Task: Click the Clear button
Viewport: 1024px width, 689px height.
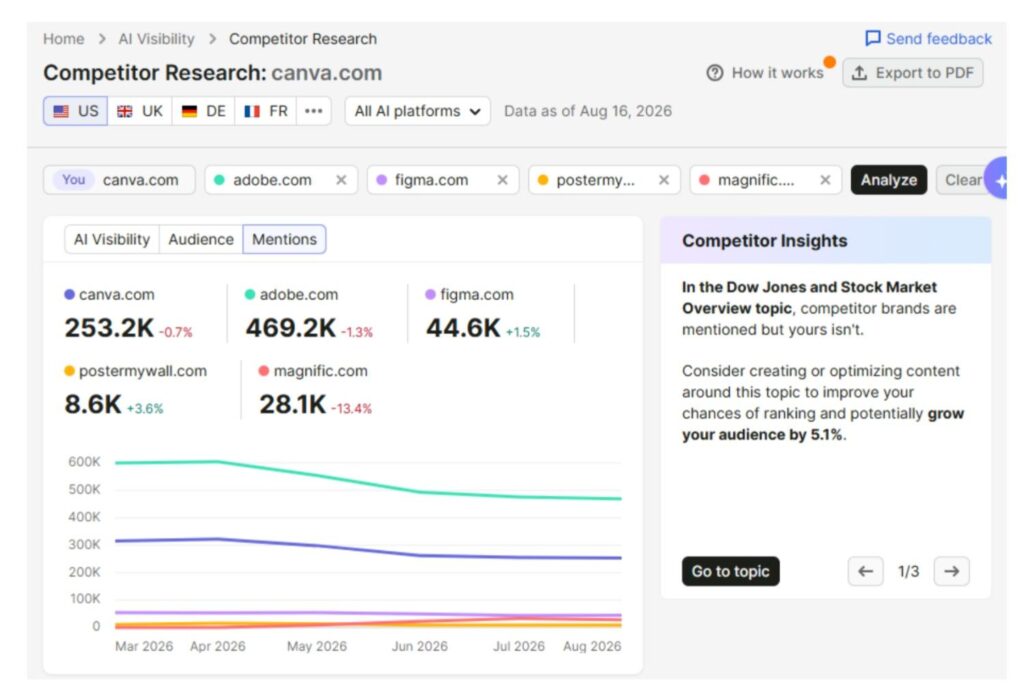Action: tap(963, 180)
